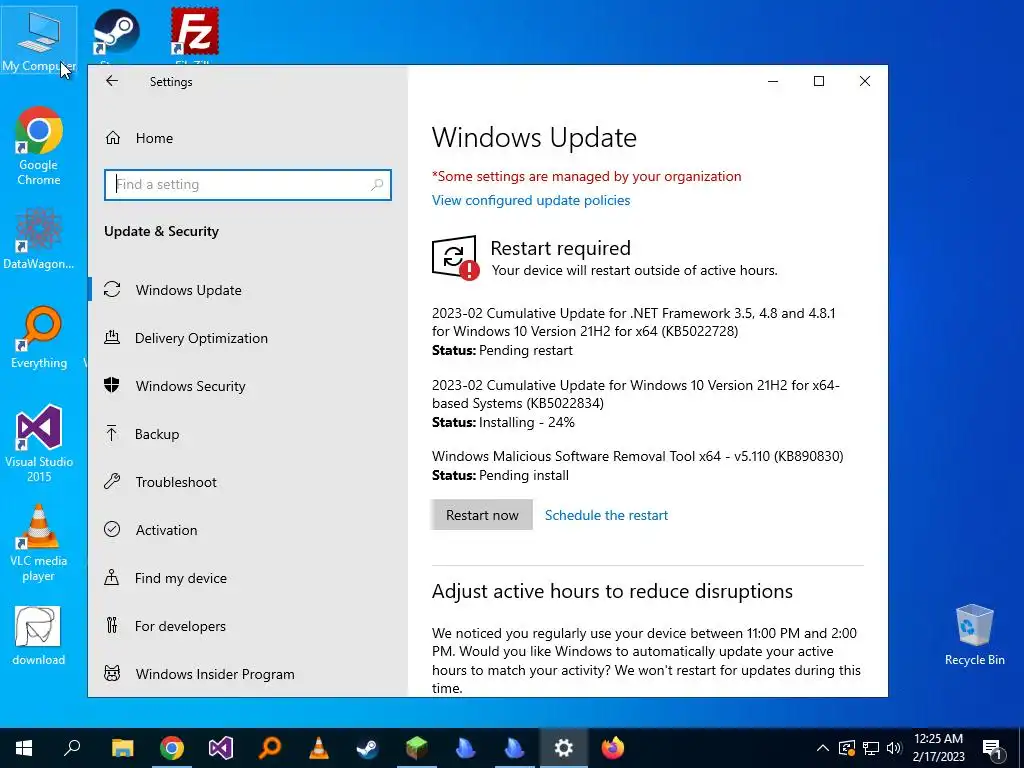Click the network tray icon
This screenshot has height=768, width=1024.
(x=871, y=748)
